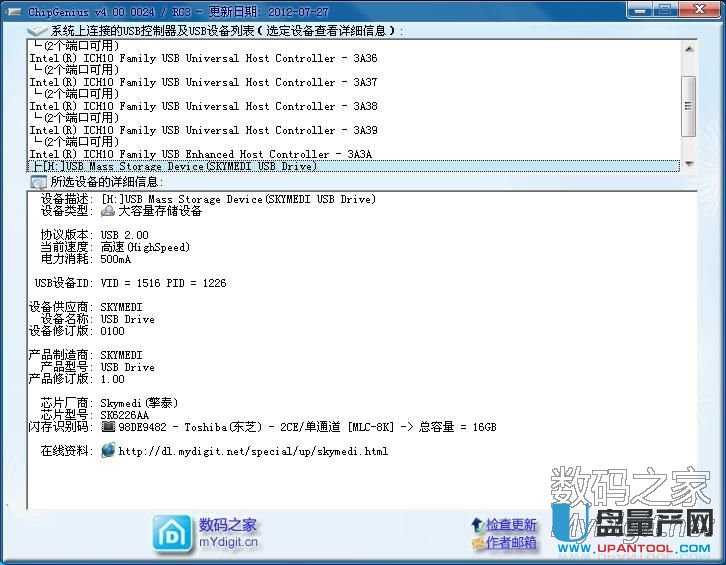726x565 pixels.
Task: Click the device list scrollbar up arrow
Action: [688, 47]
